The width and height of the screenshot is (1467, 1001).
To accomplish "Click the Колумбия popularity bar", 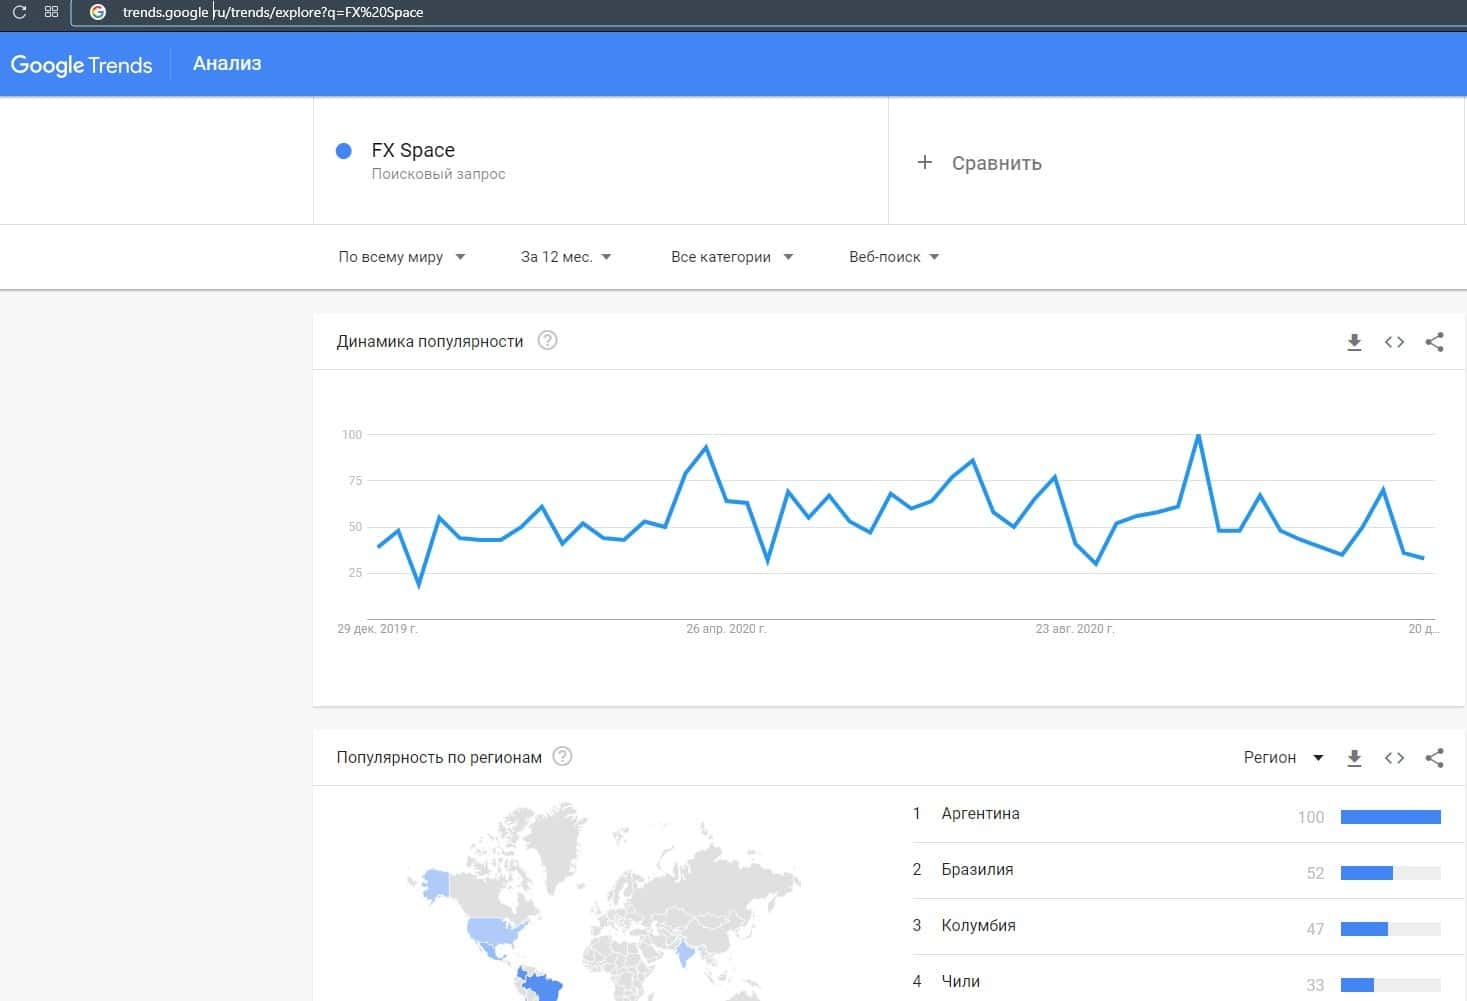I will pyautogui.click(x=1390, y=929).
